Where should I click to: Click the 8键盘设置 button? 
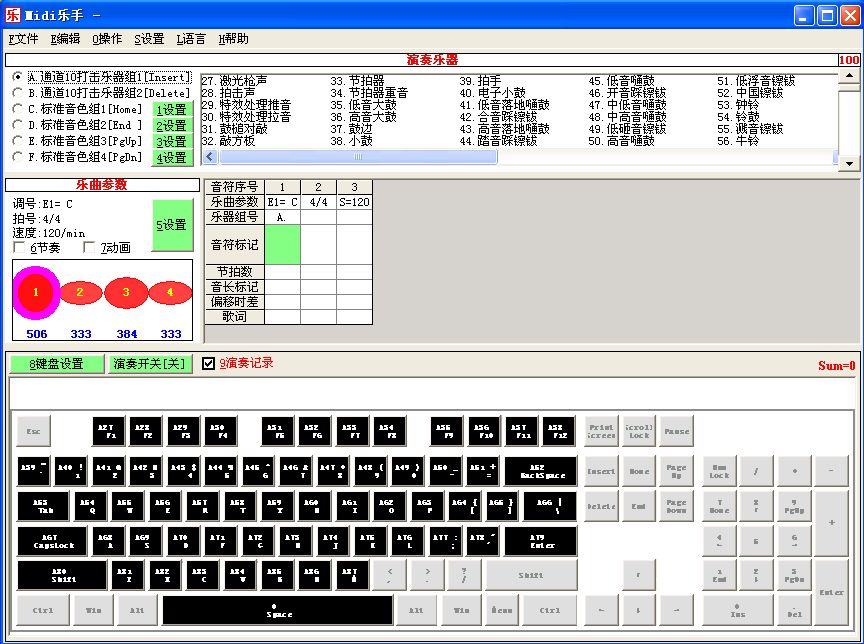[x=56, y=364]
